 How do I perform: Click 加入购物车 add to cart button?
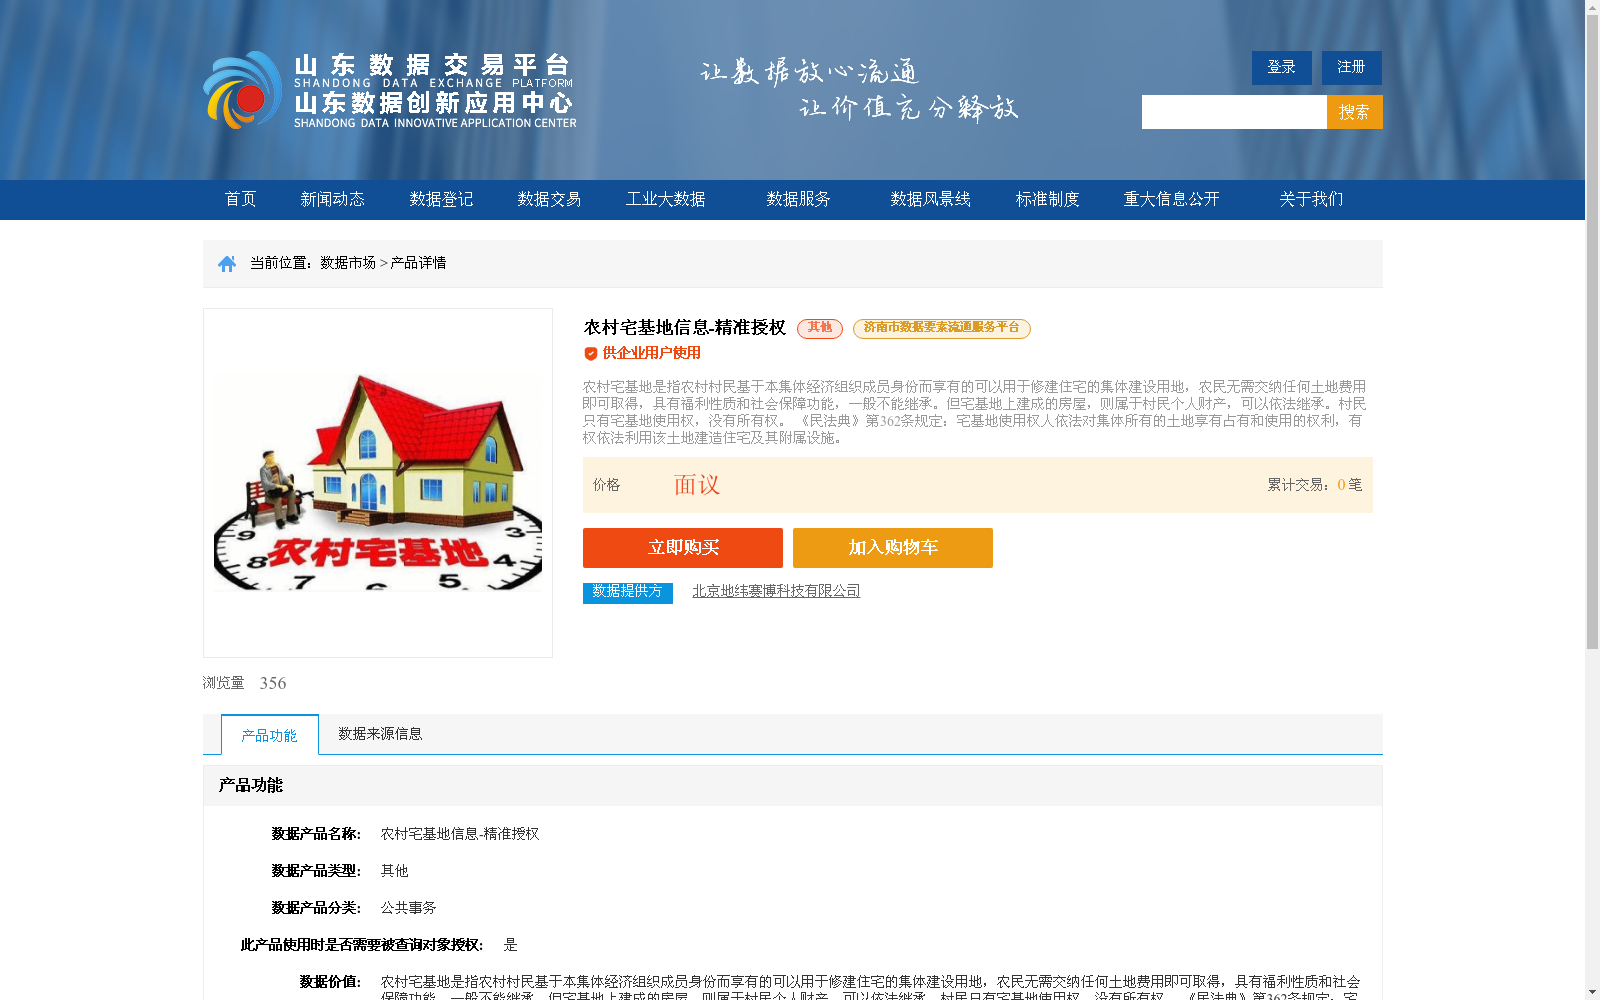[893, 548]
